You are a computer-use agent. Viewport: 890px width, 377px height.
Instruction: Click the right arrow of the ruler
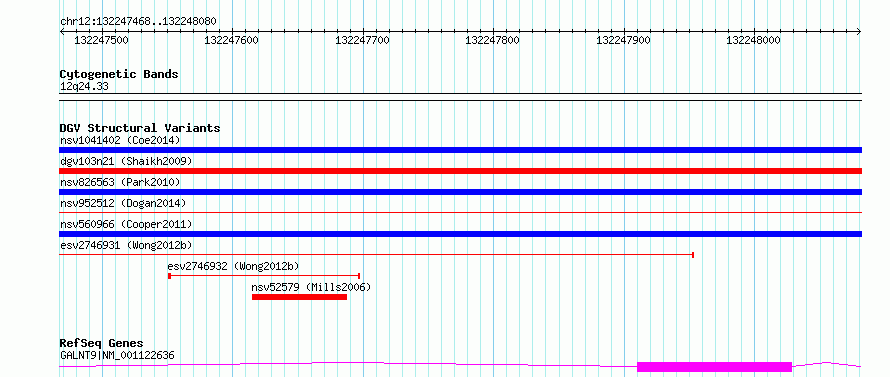[x=859, y=32]
